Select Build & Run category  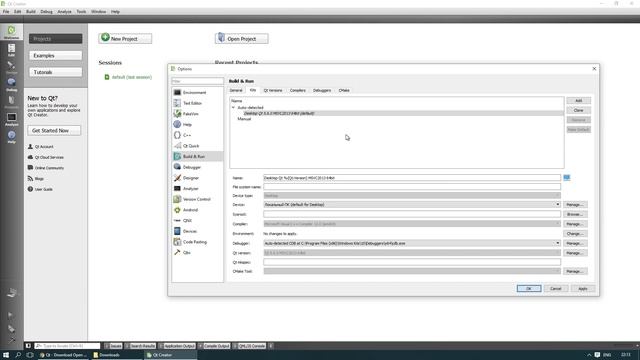pyautogui.click(x=198, y=156)
